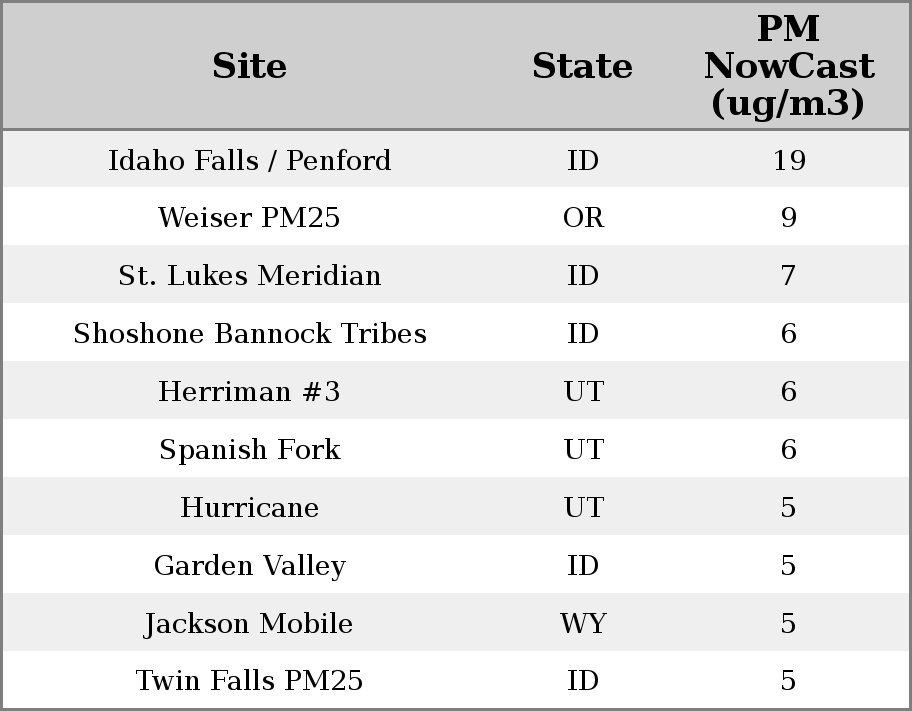Select the Garden Valley site
The image size is (912, 711).
(249, 566)
